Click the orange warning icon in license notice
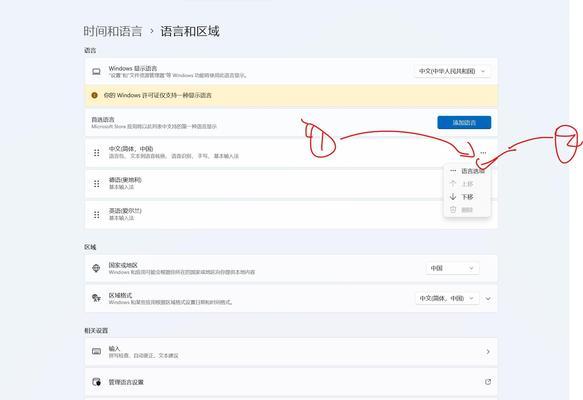Image resolution: width=583 pixels, height=400 pixels. pyautogui.click(x=94, y=95)
